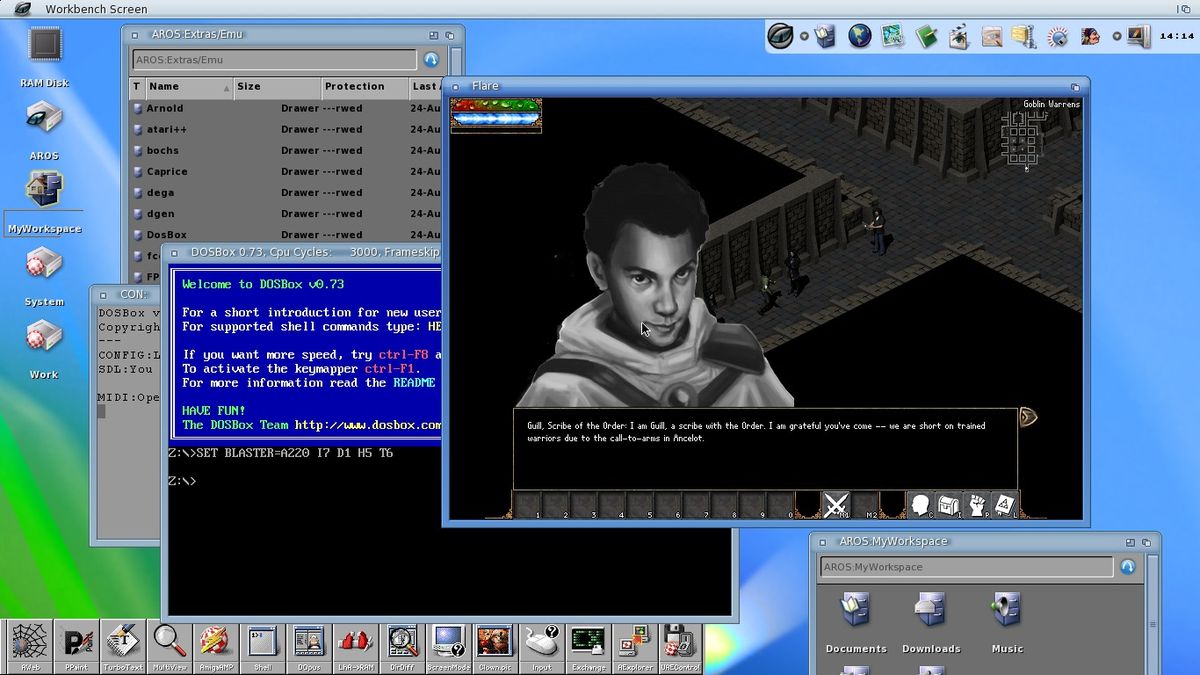Click the up-arrow button beside AROS:MyWorkspace path

point(1128,567)
